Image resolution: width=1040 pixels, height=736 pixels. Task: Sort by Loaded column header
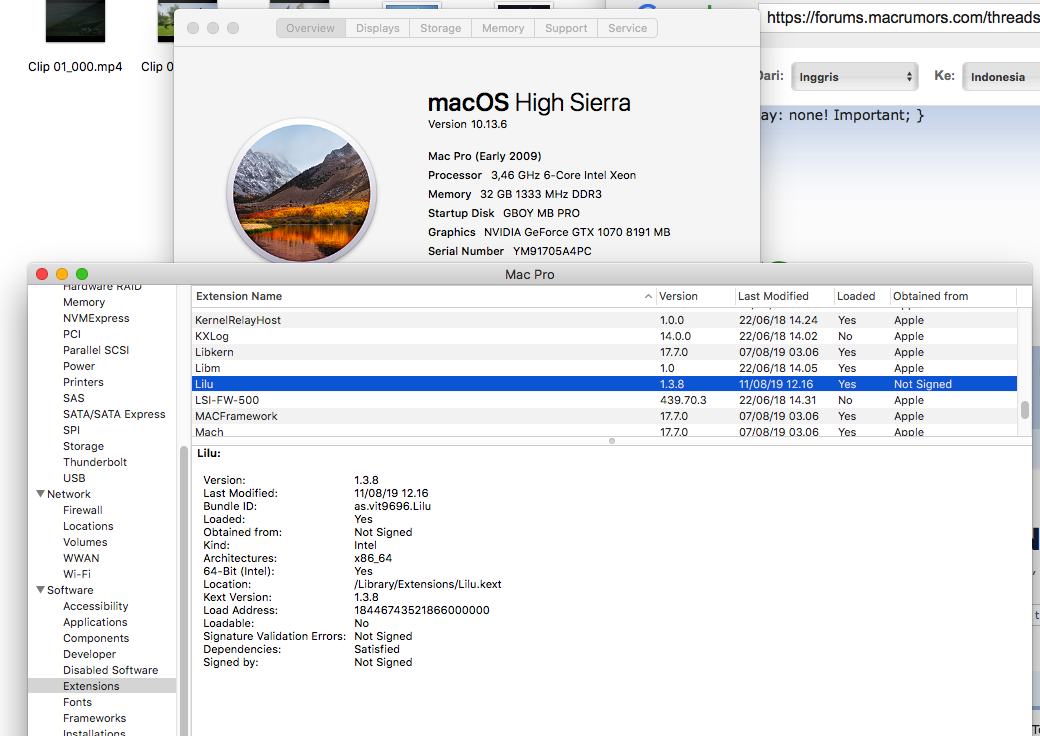[x=862, y=296]
